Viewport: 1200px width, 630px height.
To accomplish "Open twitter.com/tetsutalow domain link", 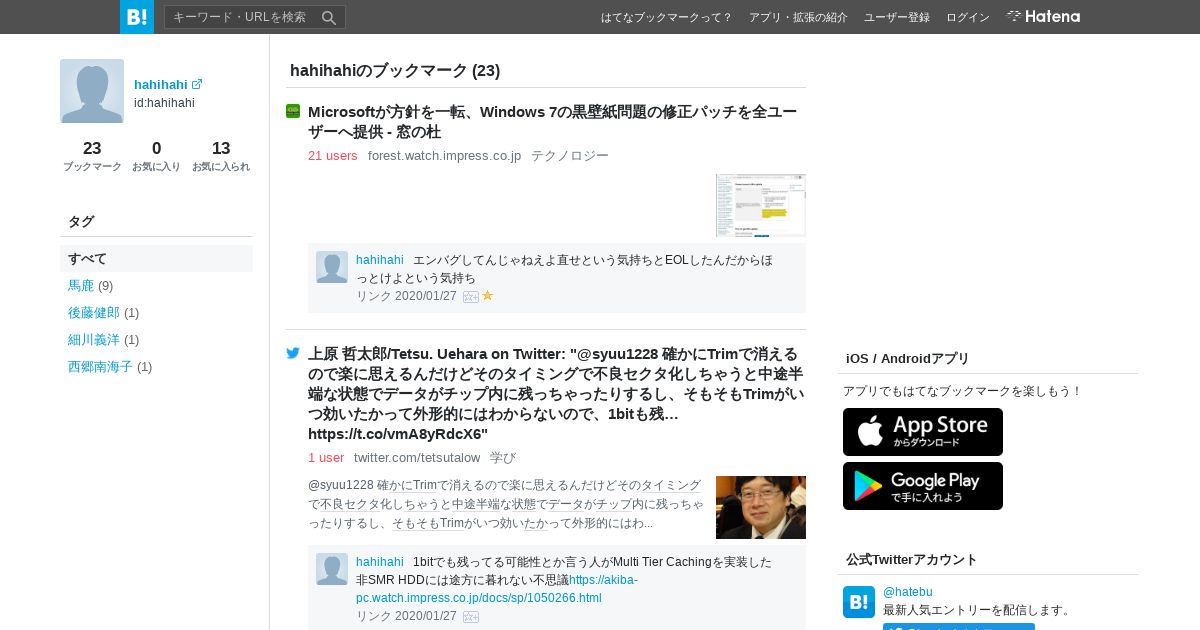I will click(x=417, y=457).
